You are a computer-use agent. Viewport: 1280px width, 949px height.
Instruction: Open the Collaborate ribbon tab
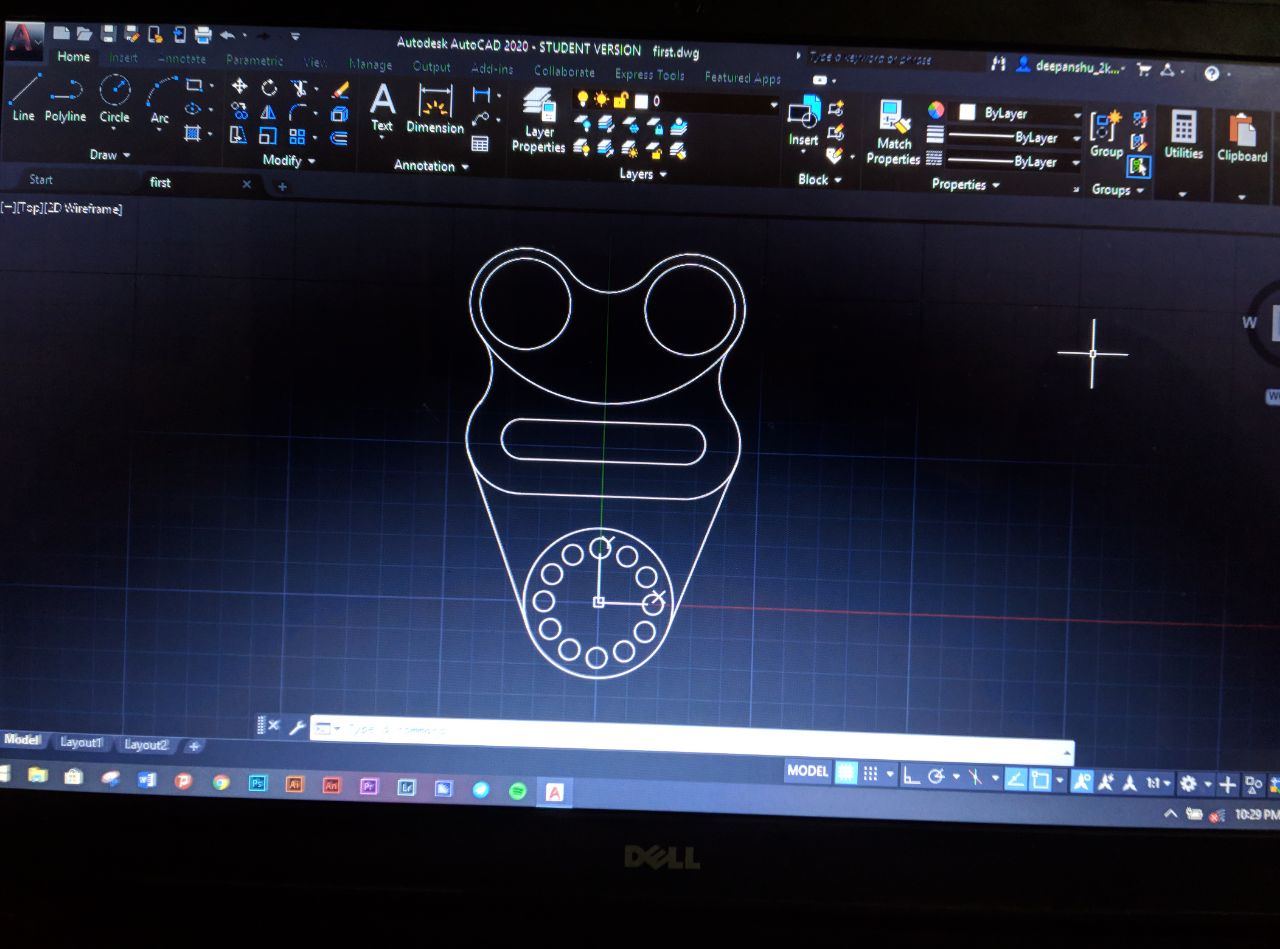point(564,71)
